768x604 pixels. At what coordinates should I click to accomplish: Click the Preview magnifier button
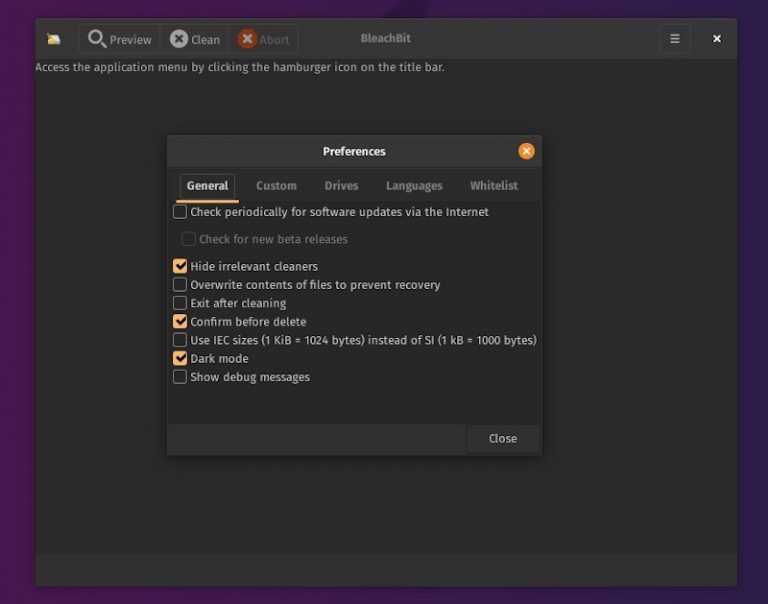coord(120,39)
